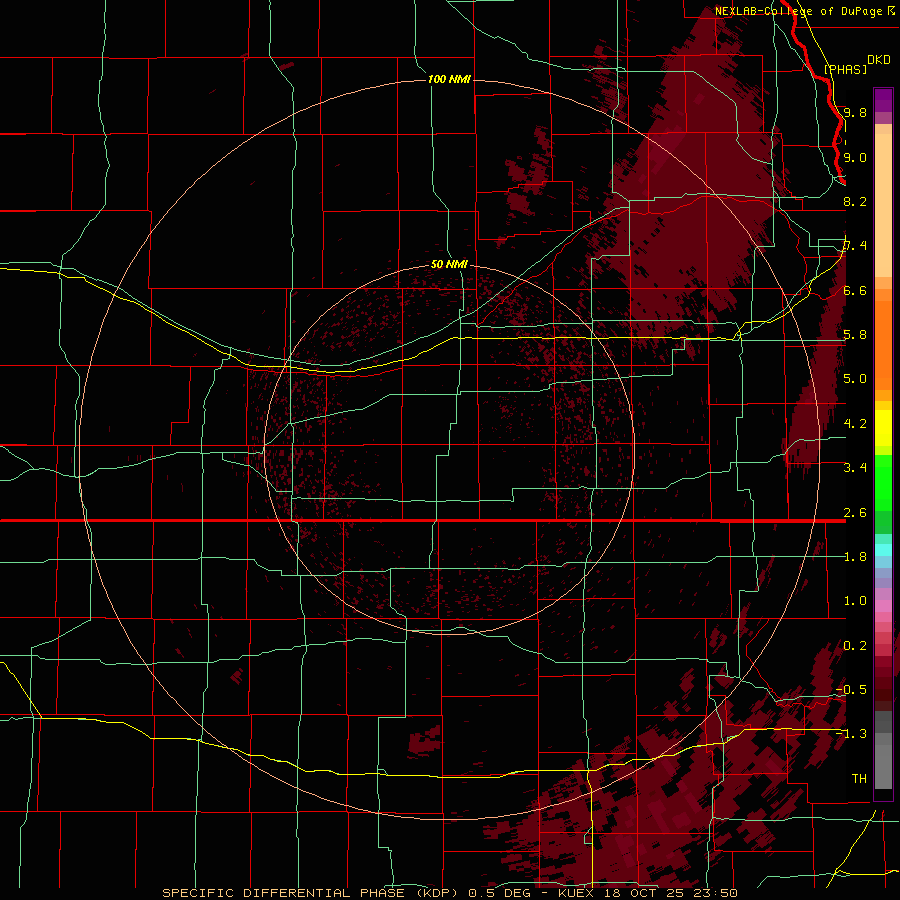Image resolution: width=900 pixels, height=900 pixels.
Task: Click the 1.8 scale value
Action: pyautogui.click(x=855, y=557)
